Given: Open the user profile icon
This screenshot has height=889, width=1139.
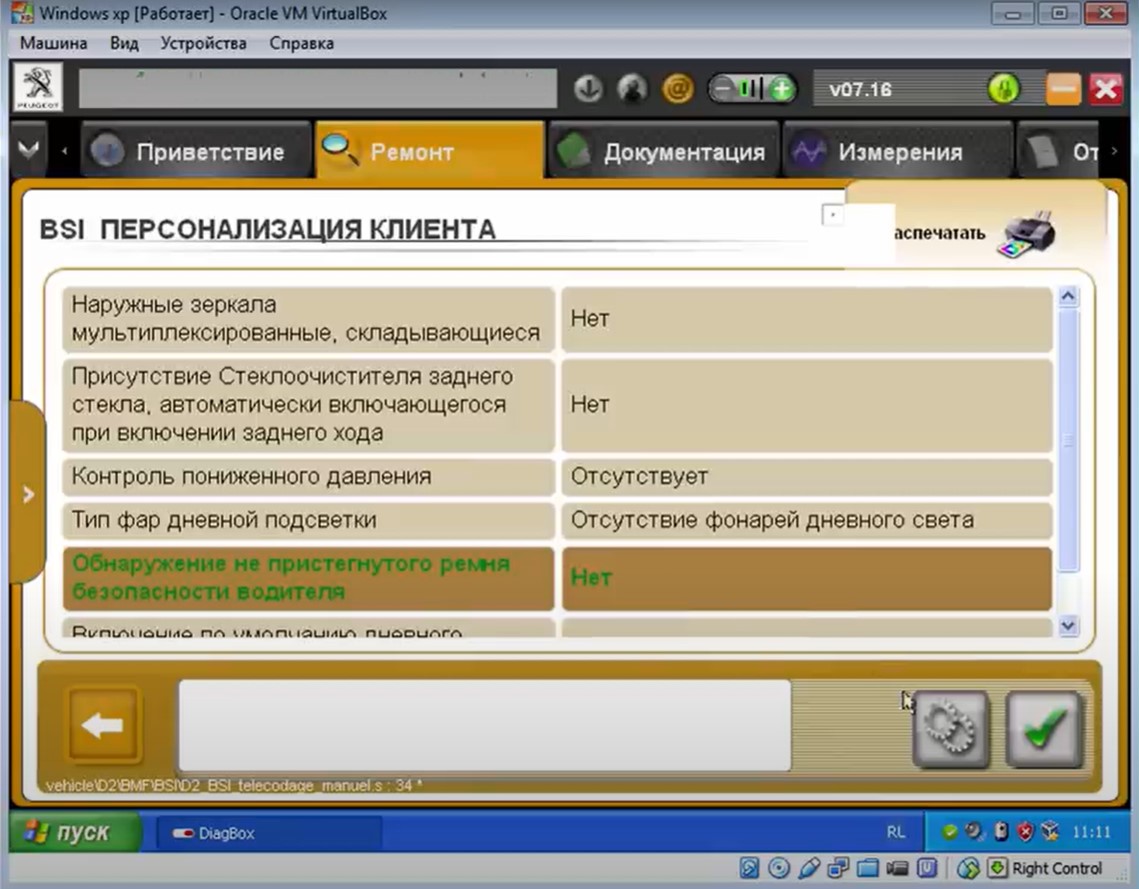Looking at the screenshot, I should [x=632, y=89].
